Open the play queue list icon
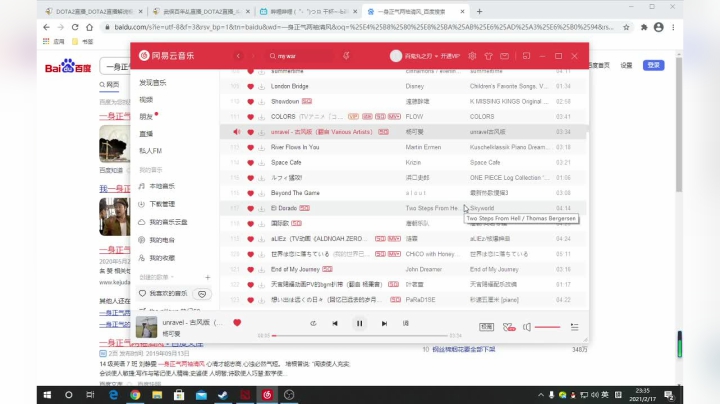This screenshot has height=404, width=720. (574, 327)
